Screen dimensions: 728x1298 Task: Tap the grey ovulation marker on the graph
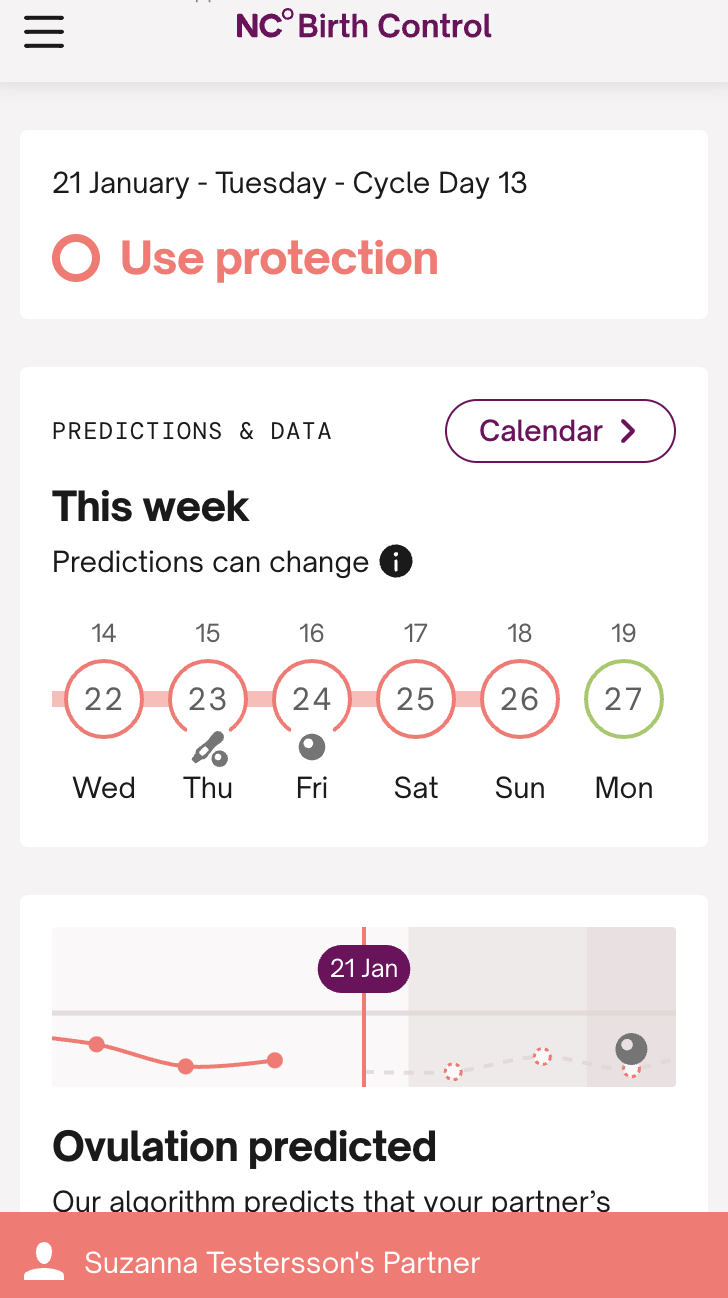[631, 1049]
